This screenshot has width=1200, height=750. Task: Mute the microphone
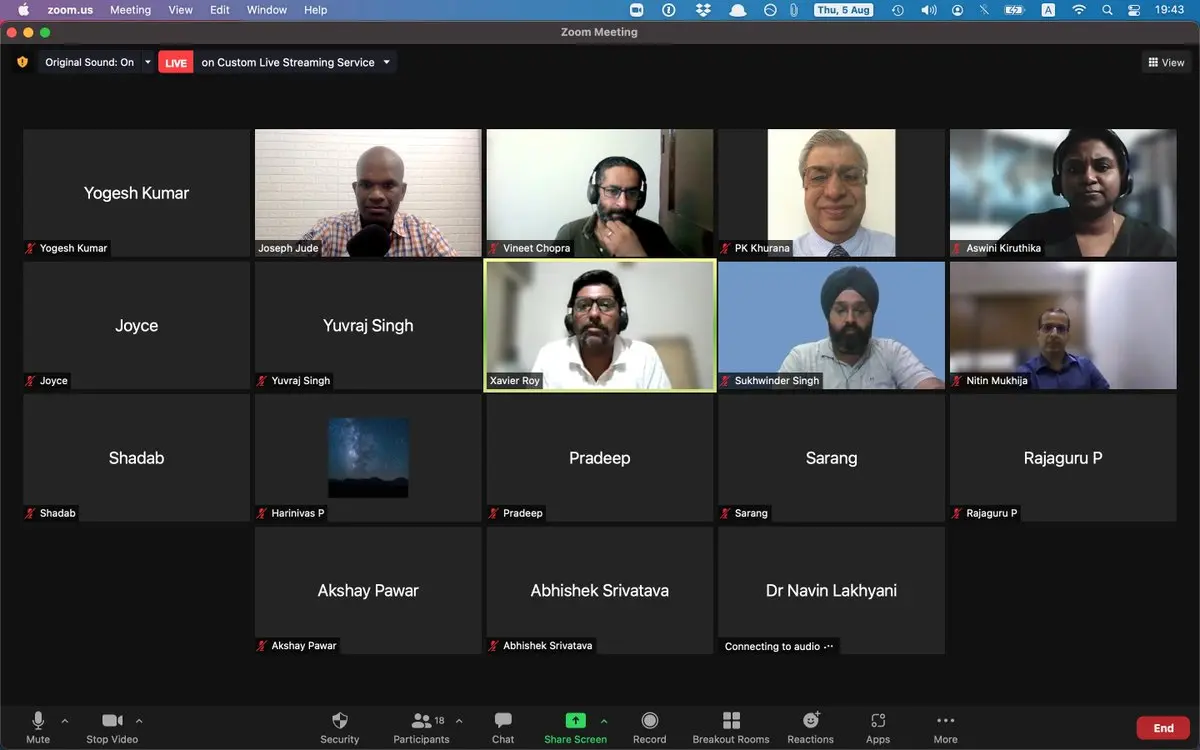pos(38,721)
